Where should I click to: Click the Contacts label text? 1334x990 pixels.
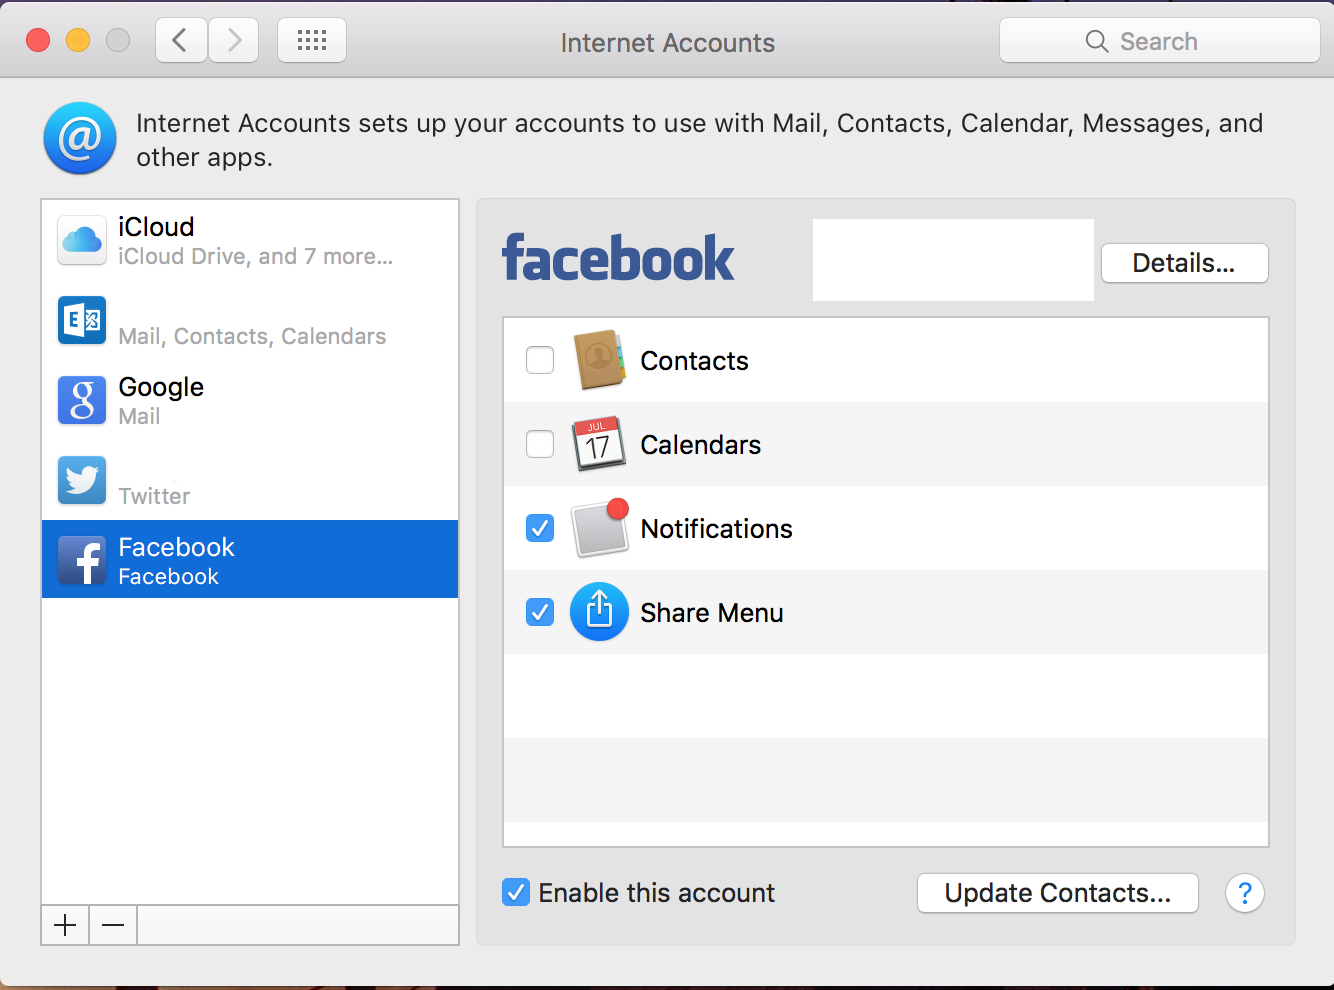694,361
